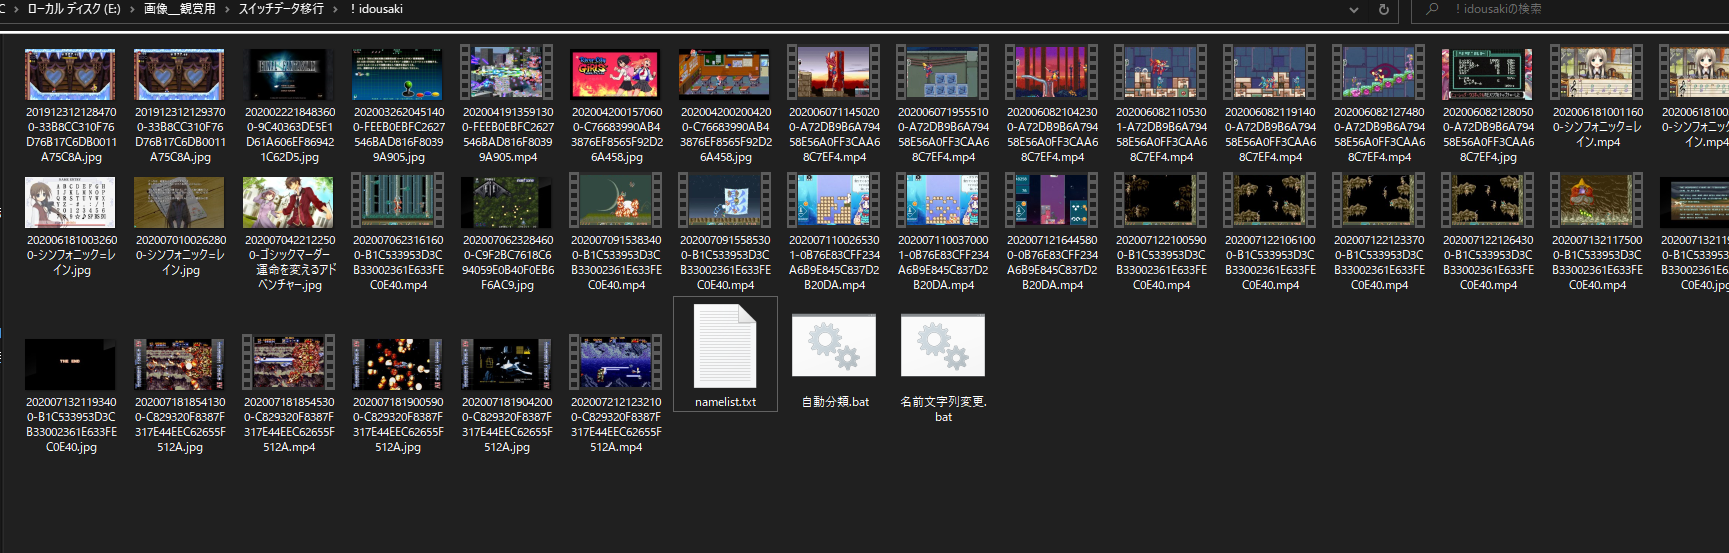Open the address bar history dropdown arrow
Screen dimensions: 1729x553
[x=1354, y=9]
